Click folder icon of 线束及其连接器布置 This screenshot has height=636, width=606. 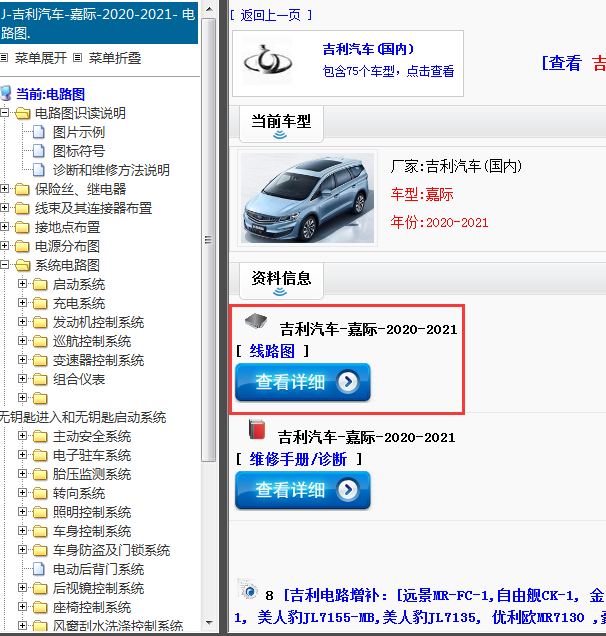coord(22,208)
